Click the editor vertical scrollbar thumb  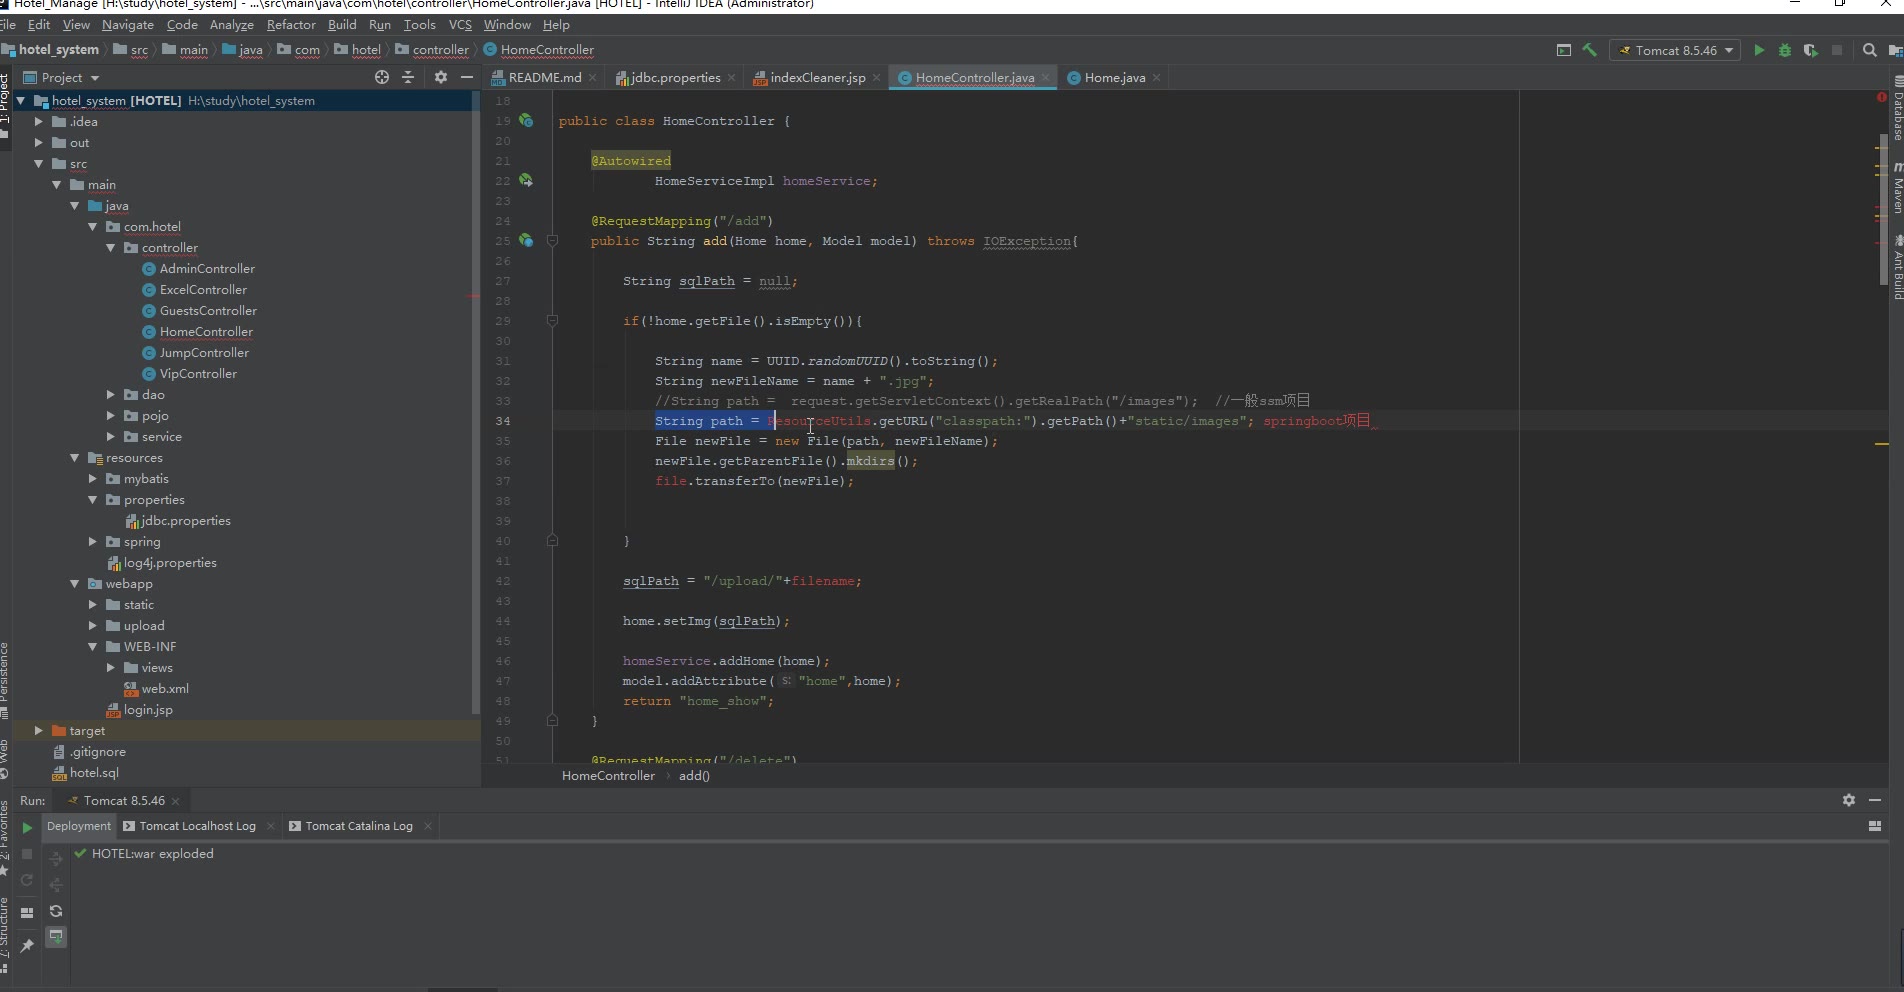[1883, 210]
